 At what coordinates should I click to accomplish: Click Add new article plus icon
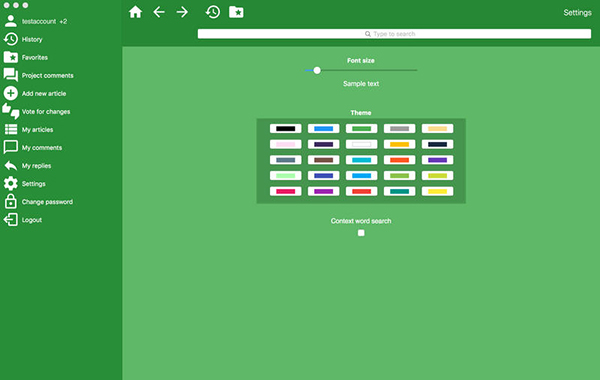(x=11, y=93)
